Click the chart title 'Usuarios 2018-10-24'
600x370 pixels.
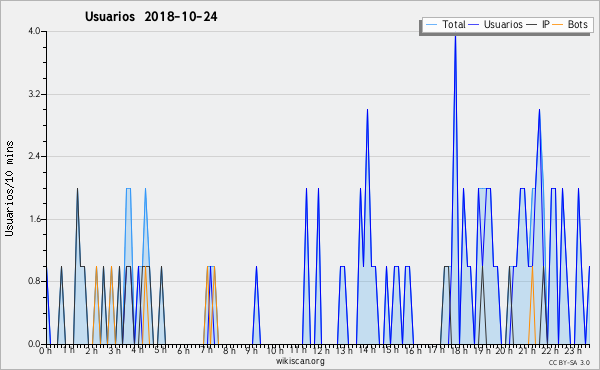(x=151, y=17)
